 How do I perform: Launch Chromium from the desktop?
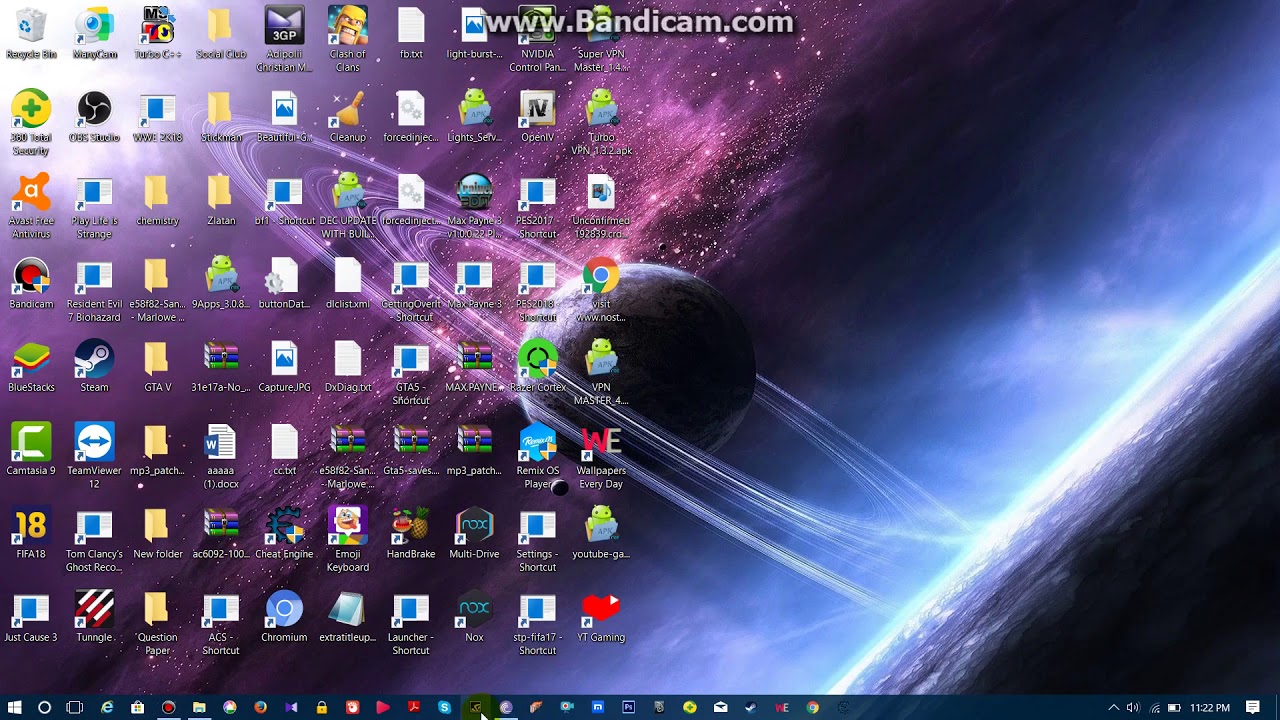point(284,617)
